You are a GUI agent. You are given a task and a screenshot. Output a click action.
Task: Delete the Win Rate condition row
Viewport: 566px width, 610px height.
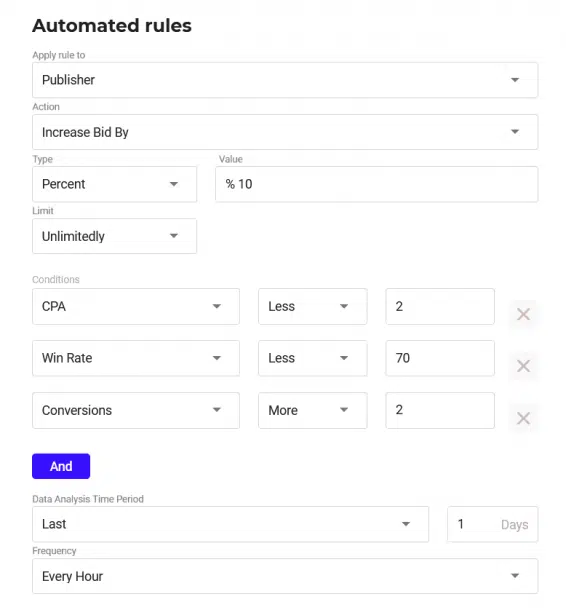pos(523,366)
